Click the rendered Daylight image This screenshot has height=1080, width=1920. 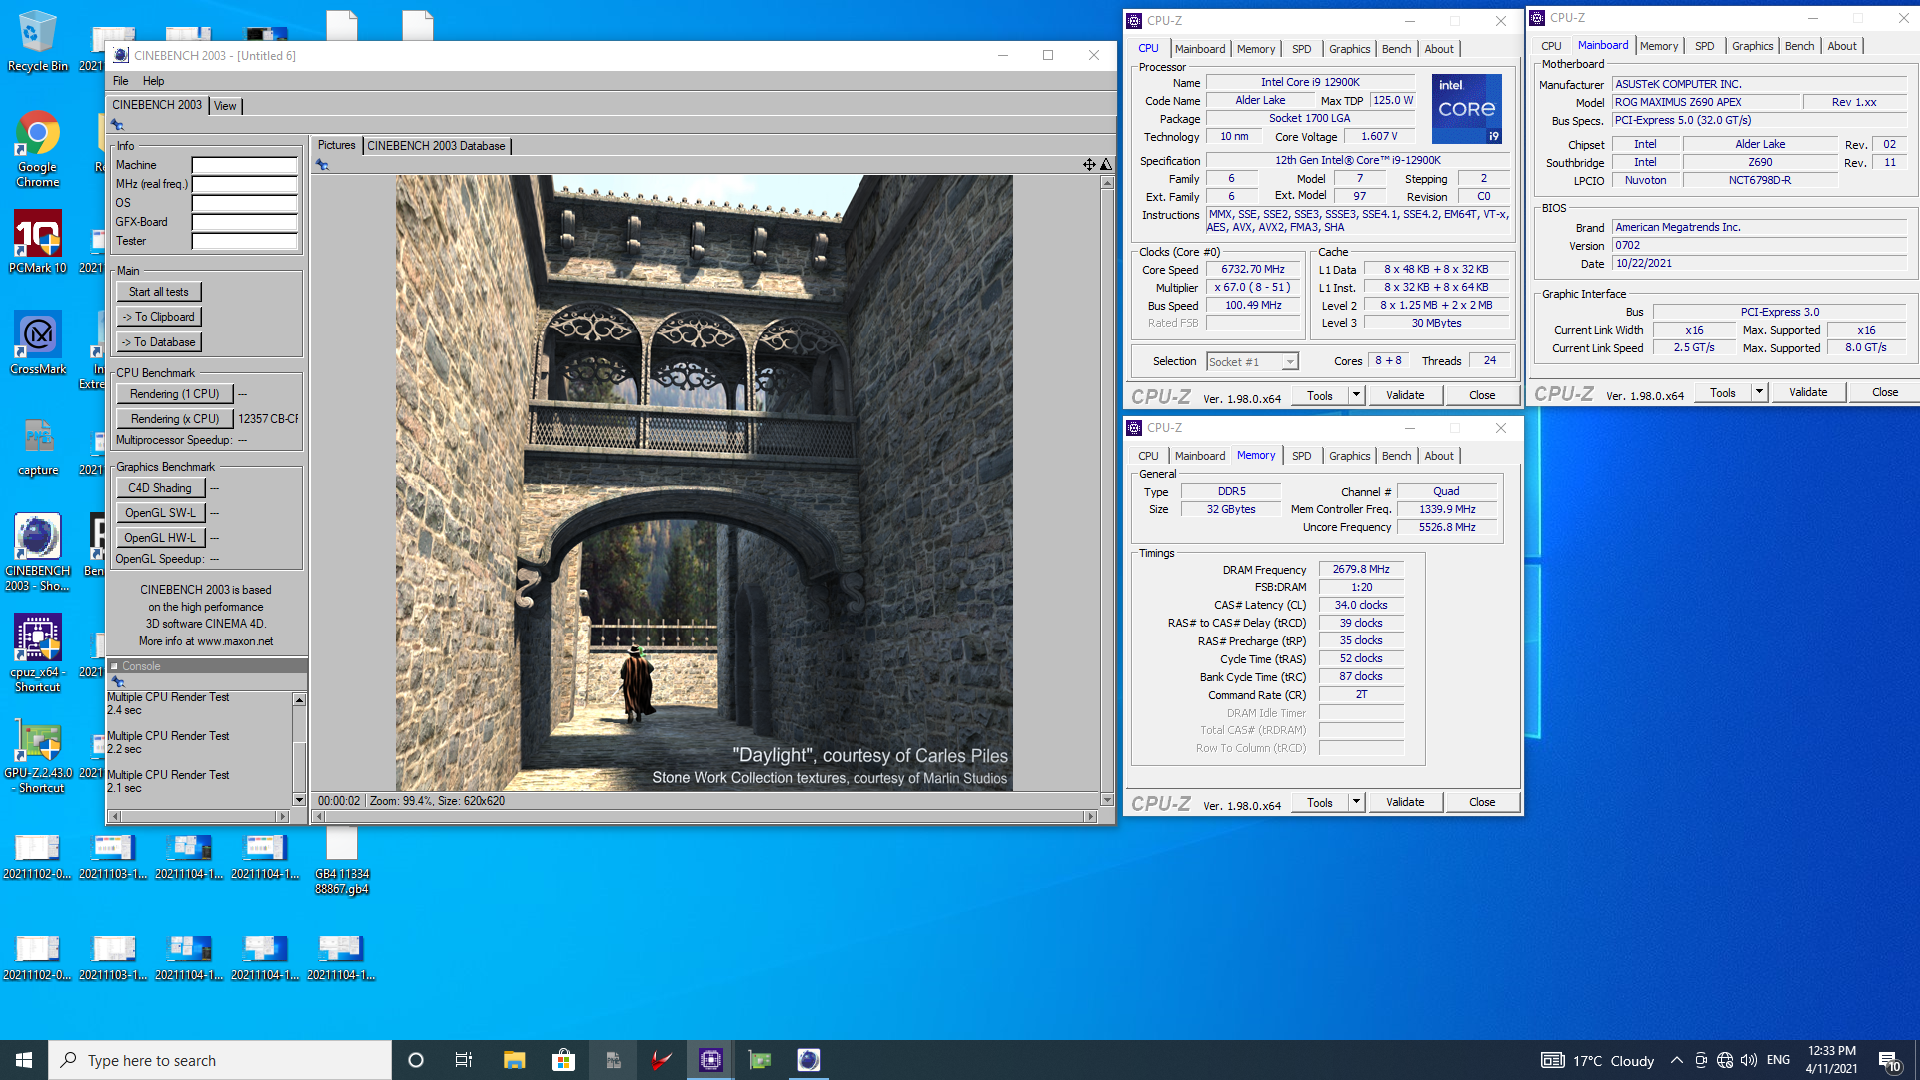click(x=704, y=484)
